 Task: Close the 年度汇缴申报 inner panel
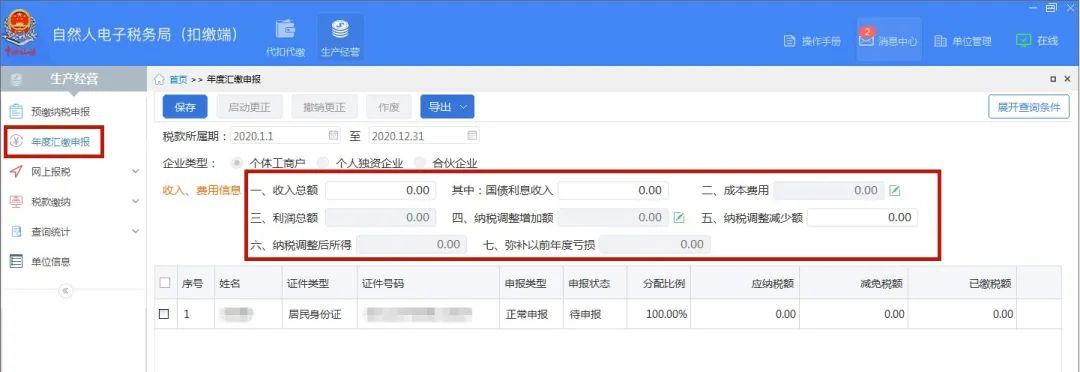(x=1068, y=79)
